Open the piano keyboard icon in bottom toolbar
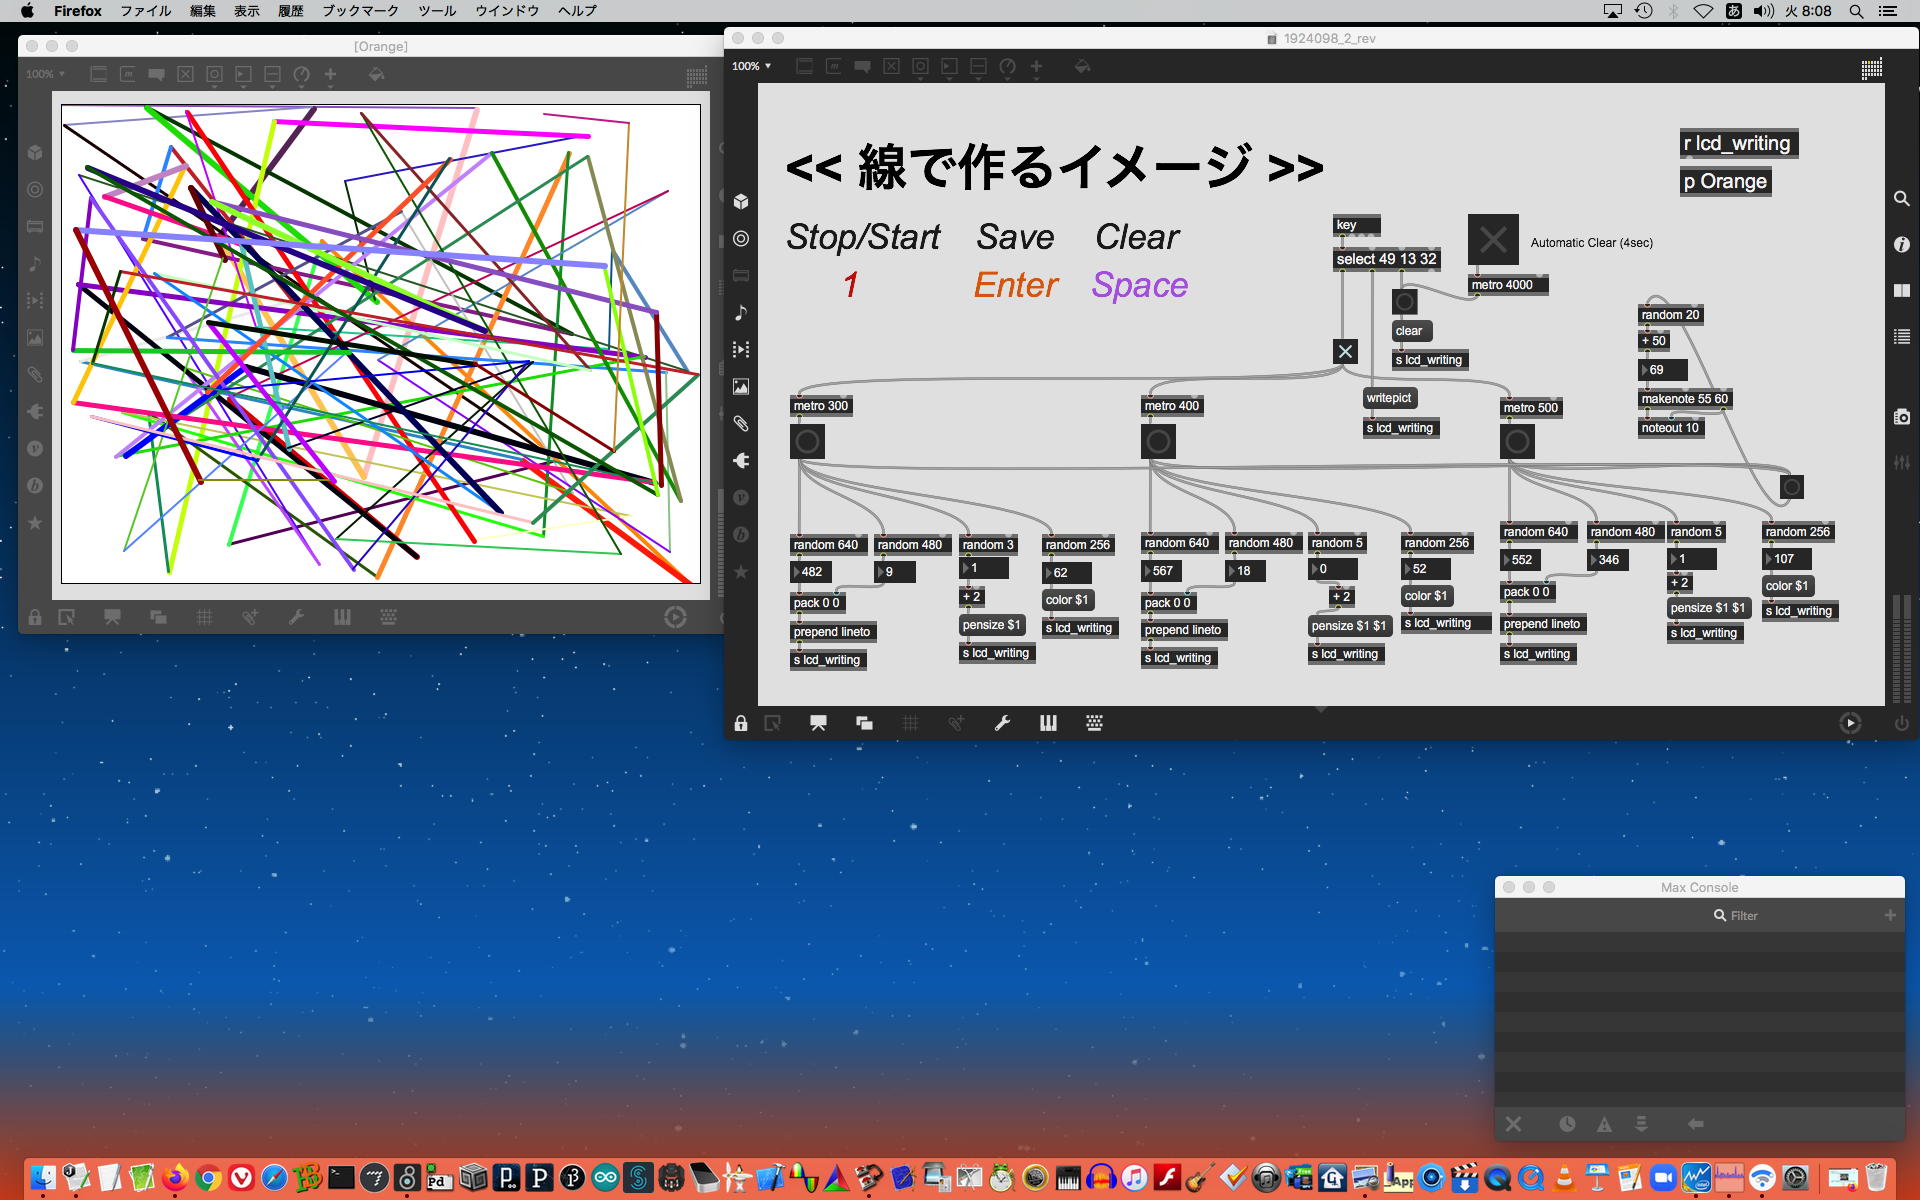Viewport: 1920px width, 1200px height. [x=1048, y=723]
